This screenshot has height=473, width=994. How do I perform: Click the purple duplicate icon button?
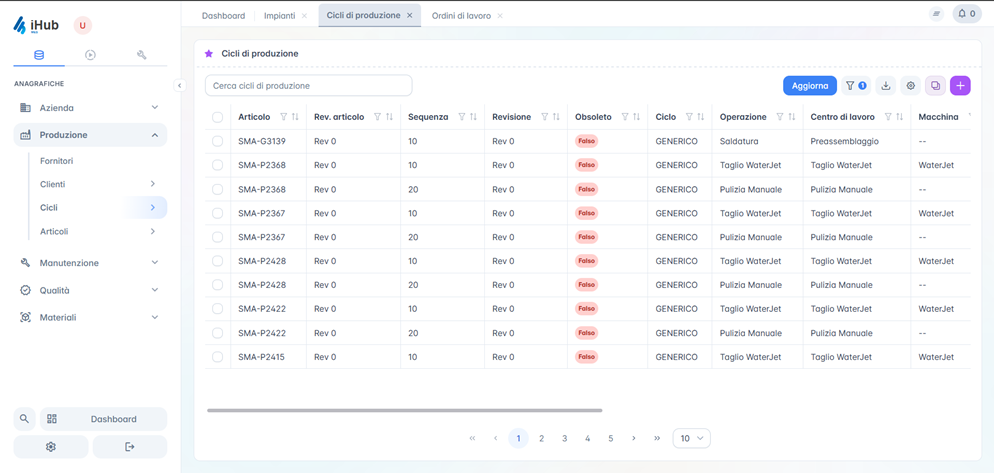click(935, 86)
